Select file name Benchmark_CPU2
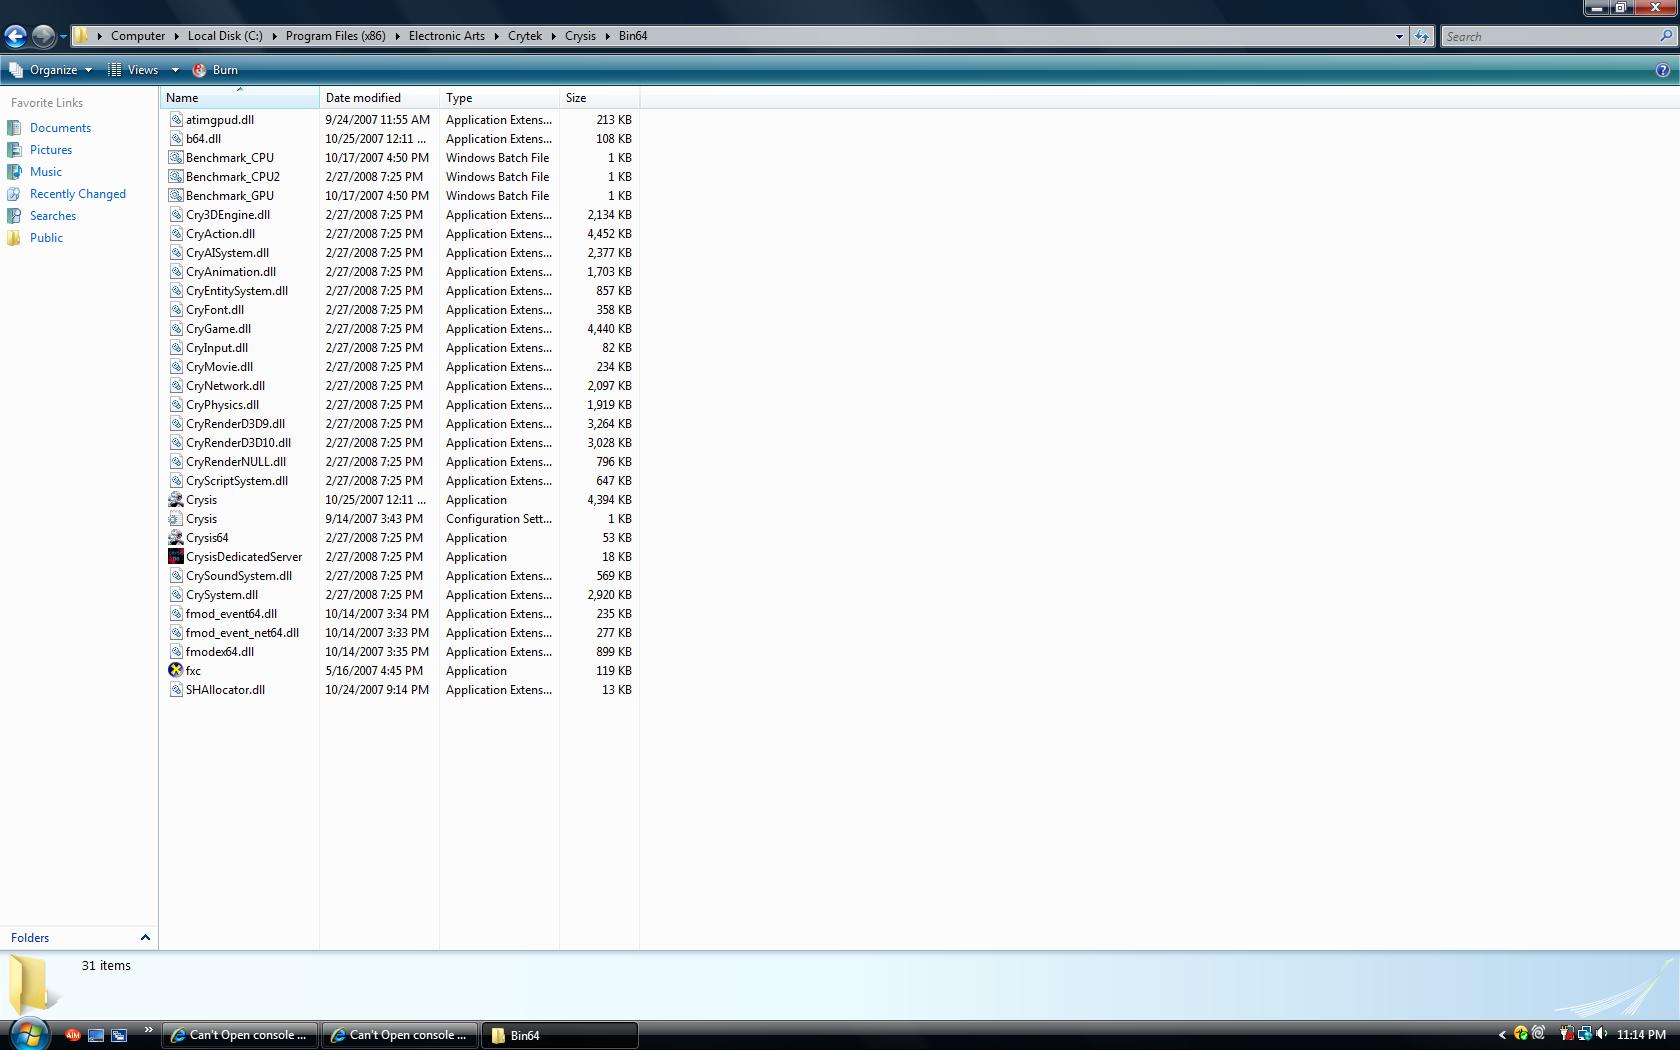 (x=233, y=177)
